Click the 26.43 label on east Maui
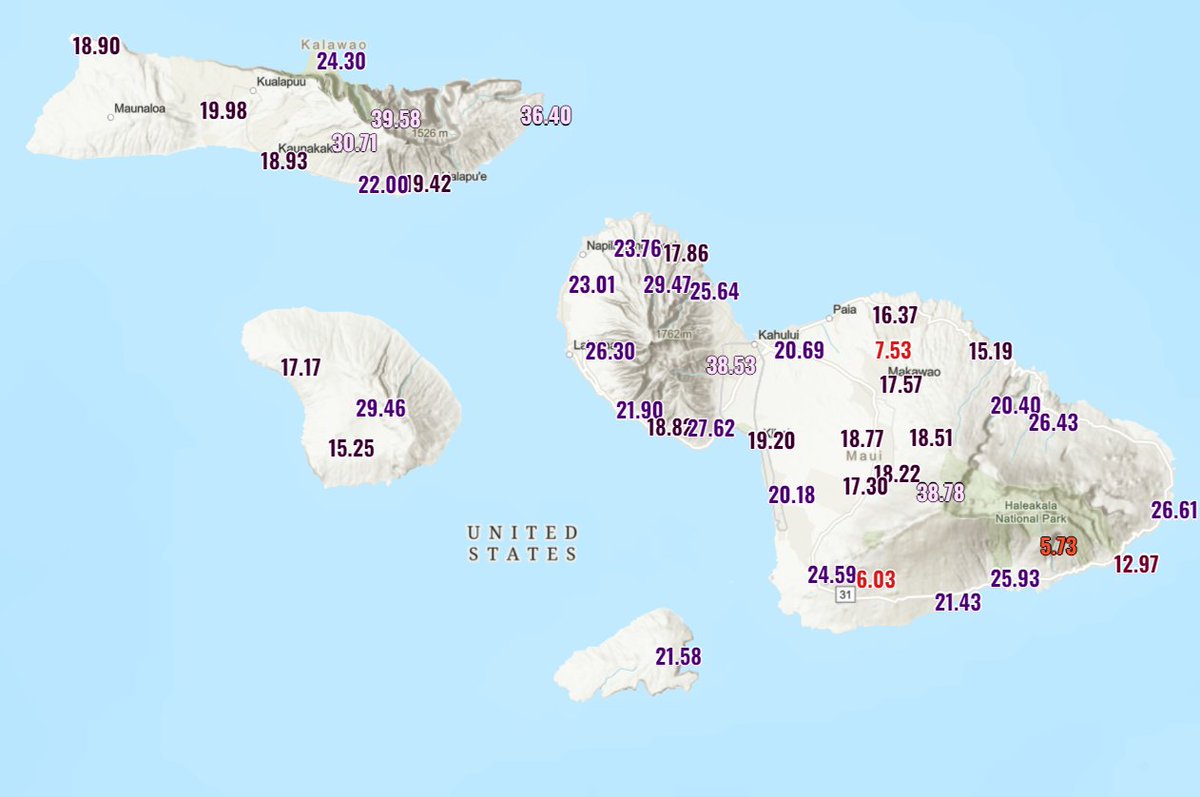Viewport: 1200px width, 797px height. tap(1053, 423)
